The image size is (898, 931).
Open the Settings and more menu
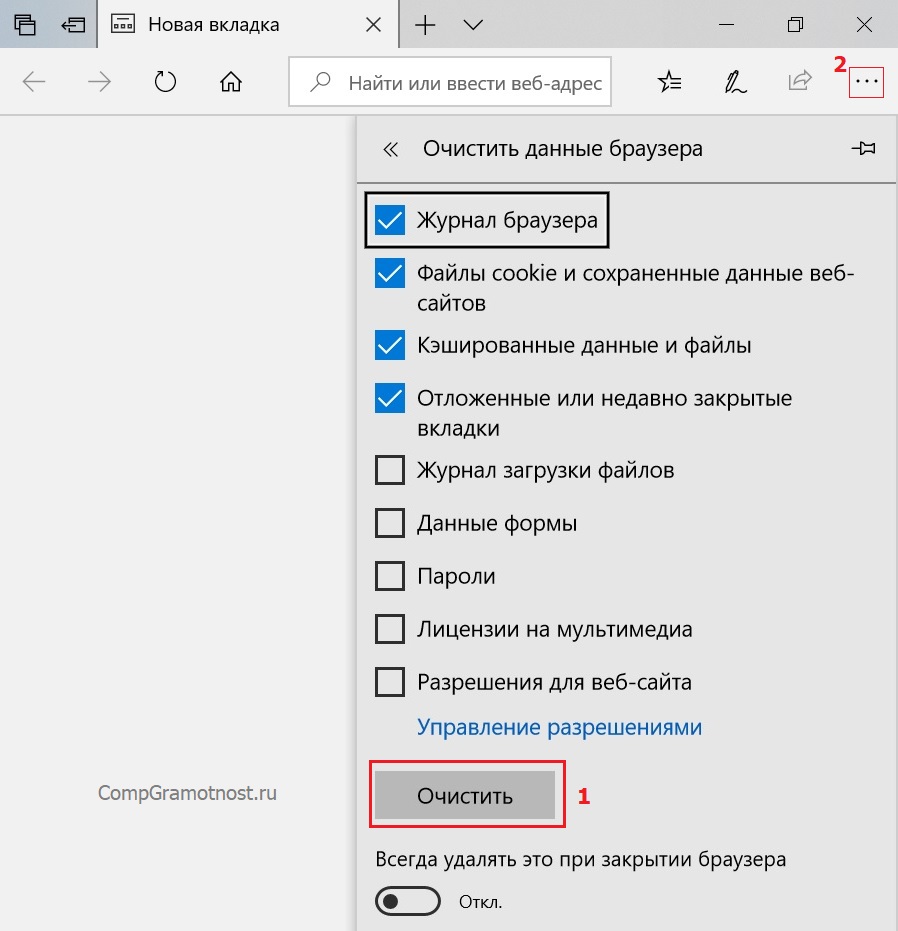pyautogui.click(x=867, y=82)
